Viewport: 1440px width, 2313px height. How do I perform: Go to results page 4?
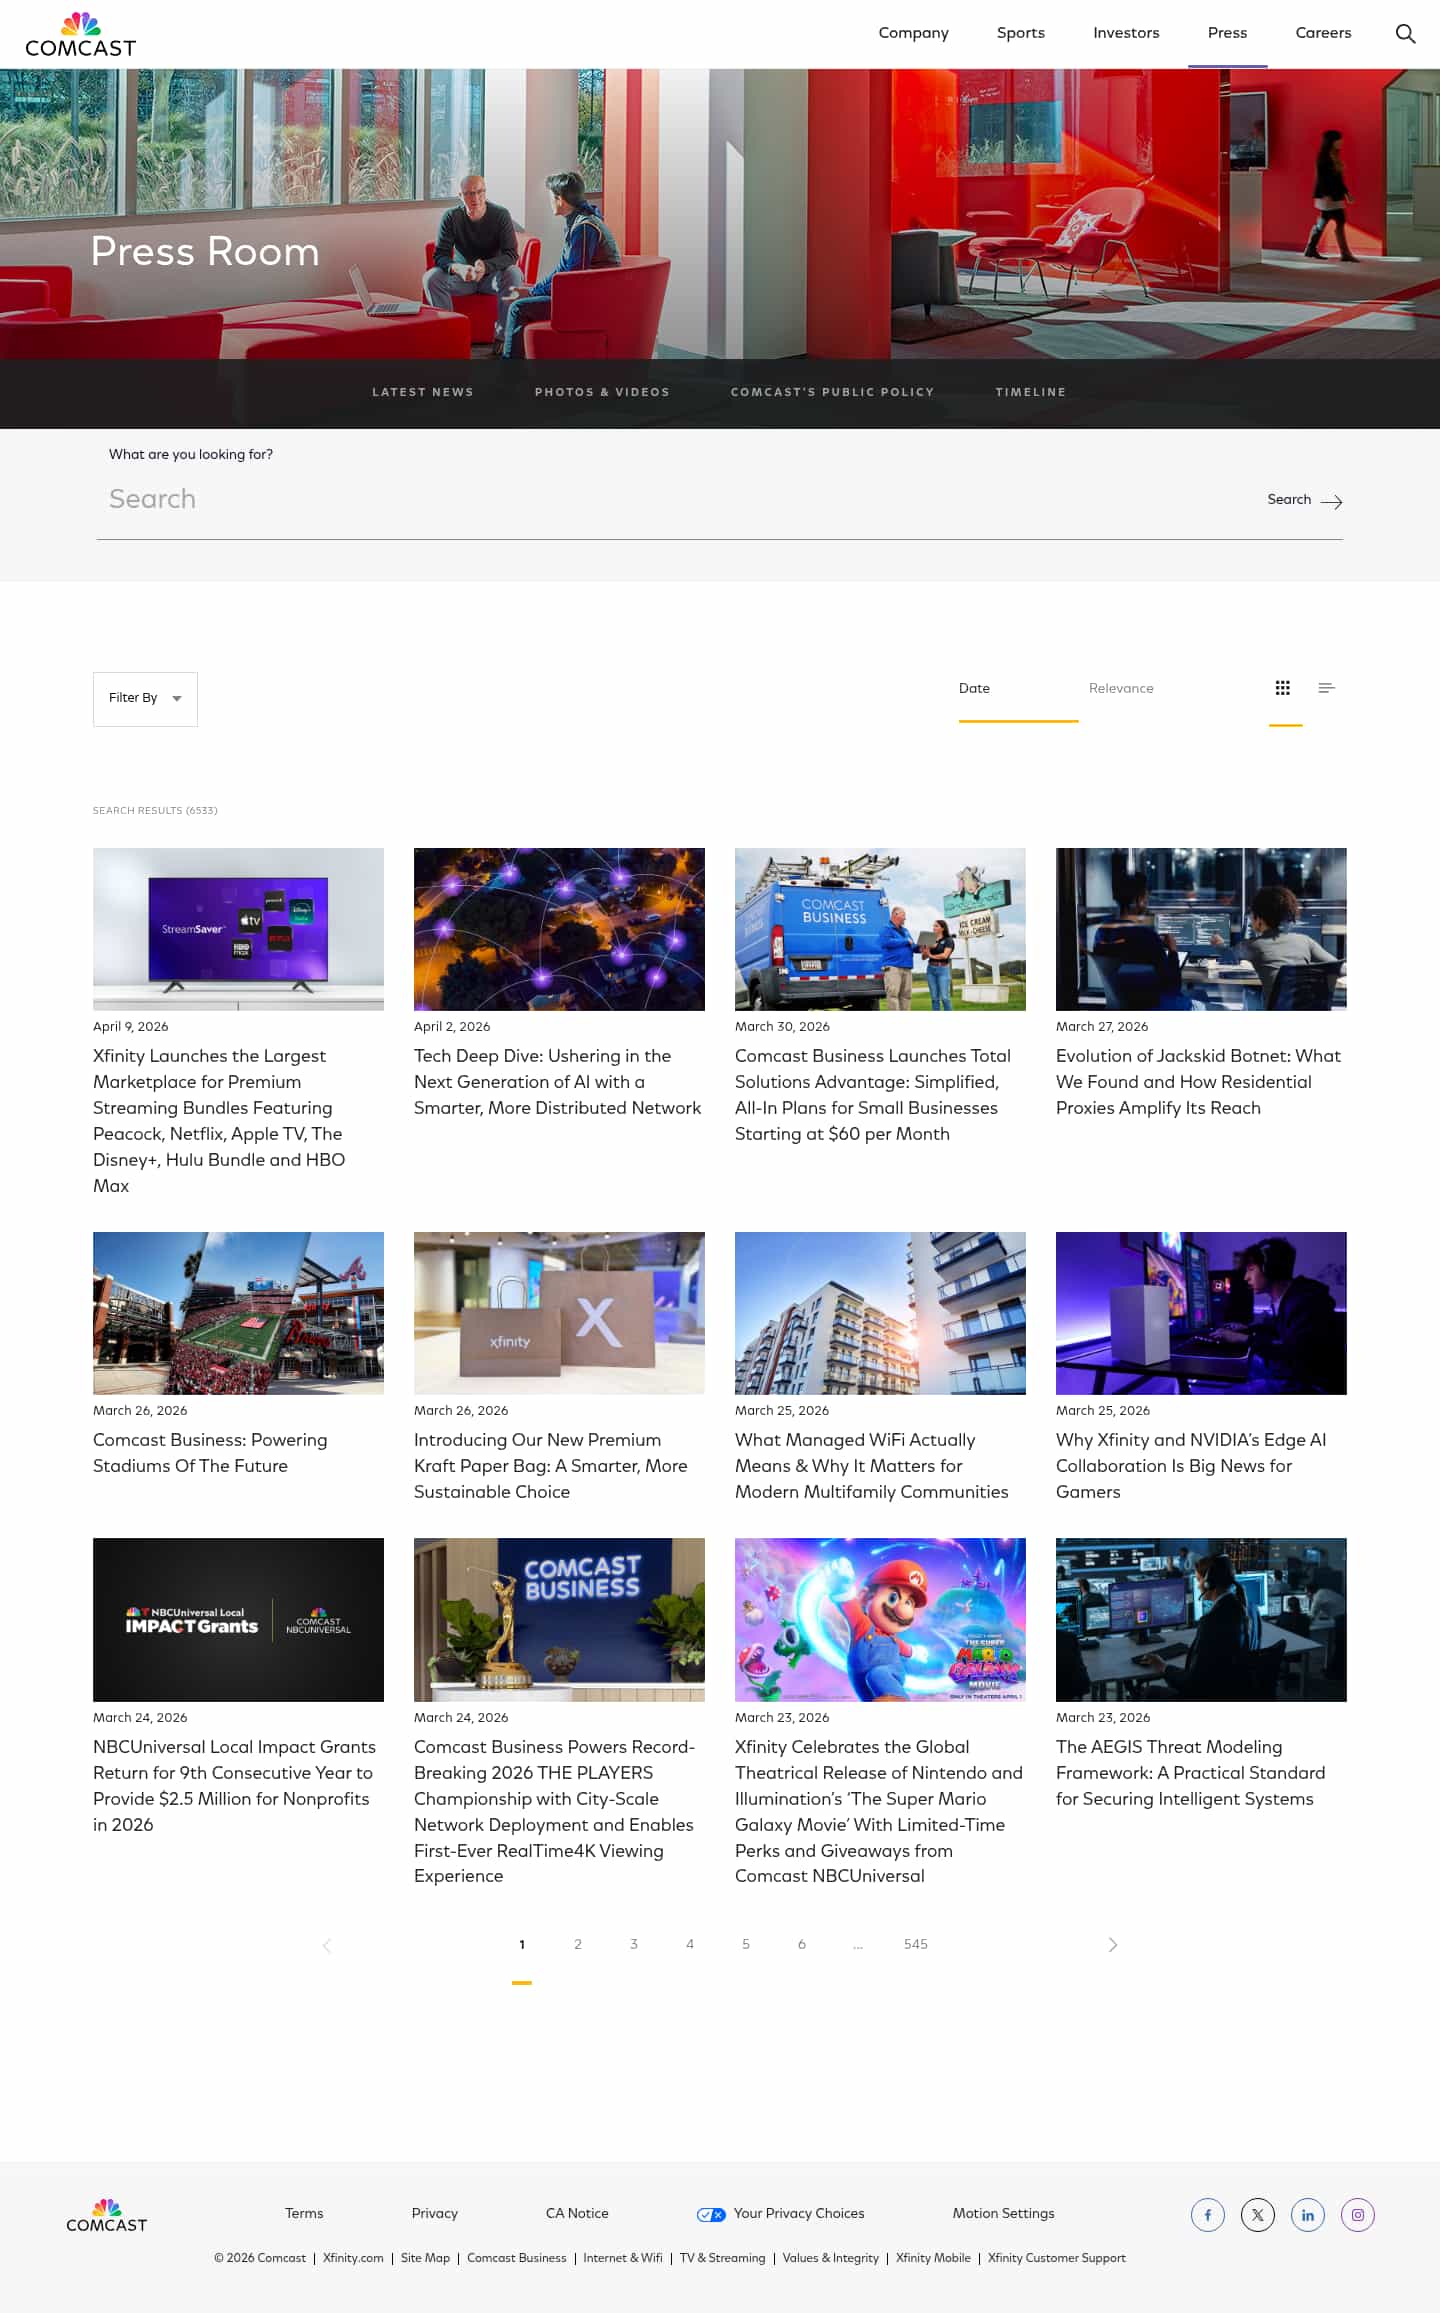click(690, 1944)
